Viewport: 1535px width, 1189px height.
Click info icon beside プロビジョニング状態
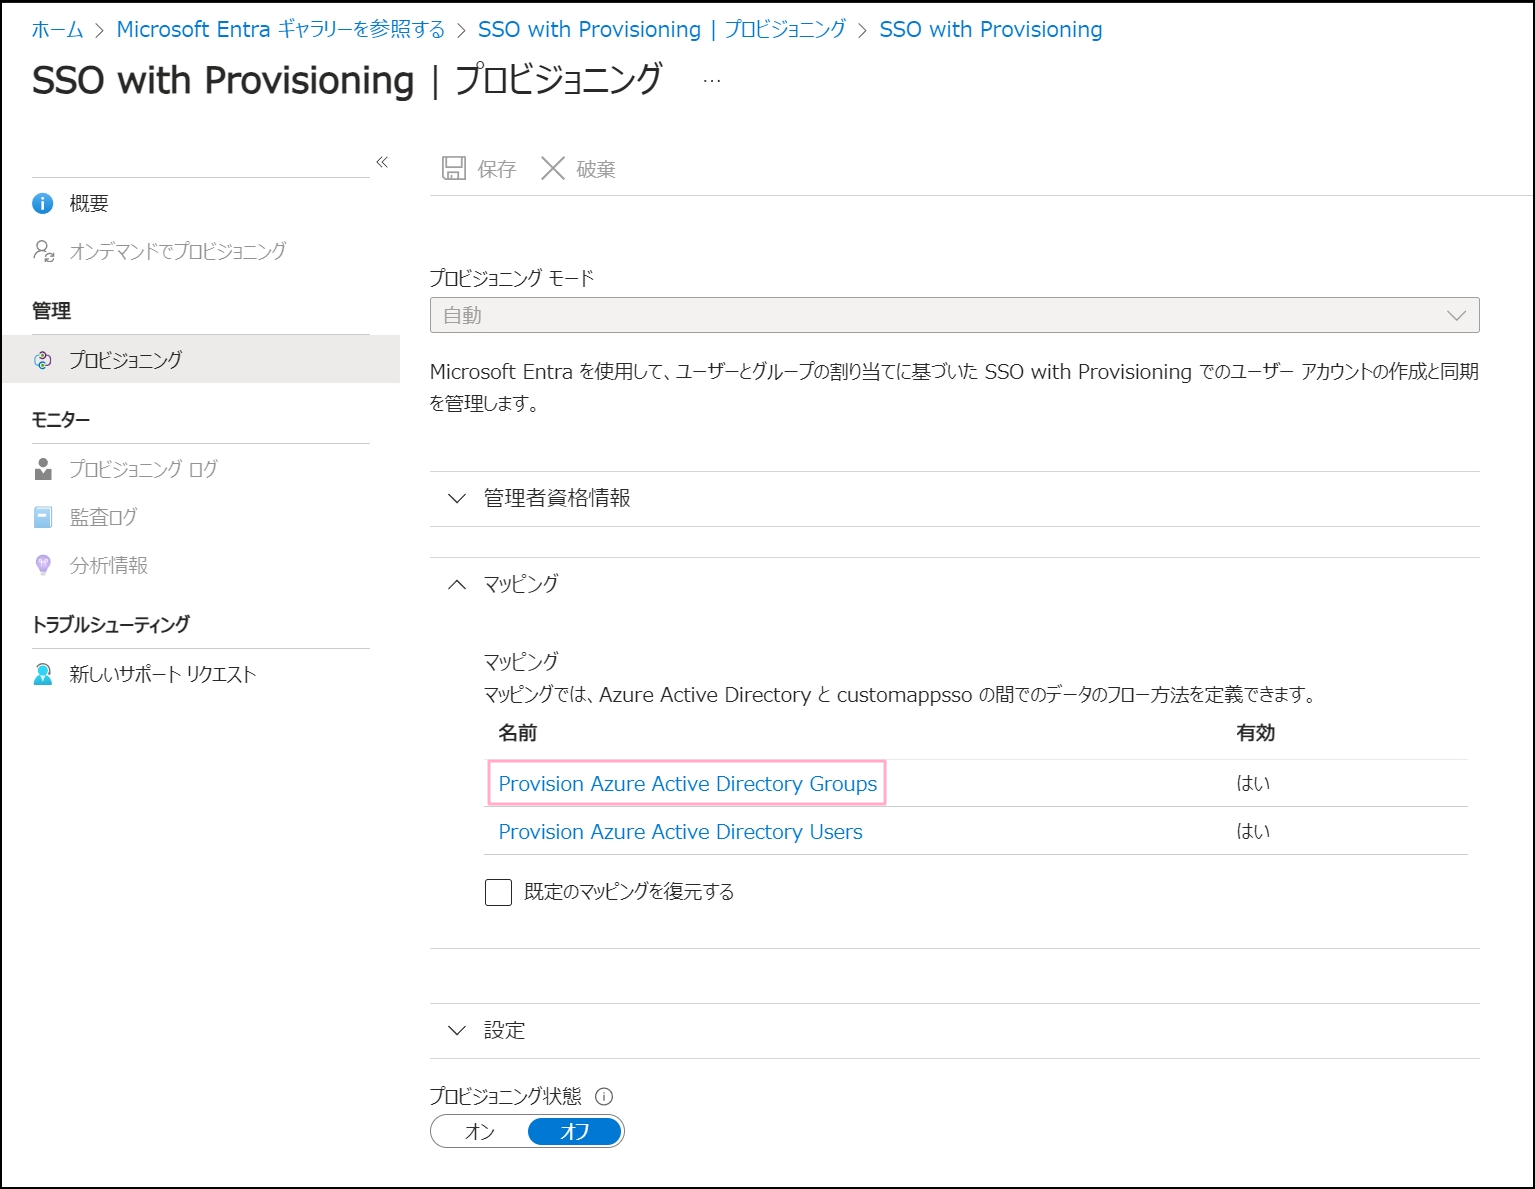point(604,1096)
